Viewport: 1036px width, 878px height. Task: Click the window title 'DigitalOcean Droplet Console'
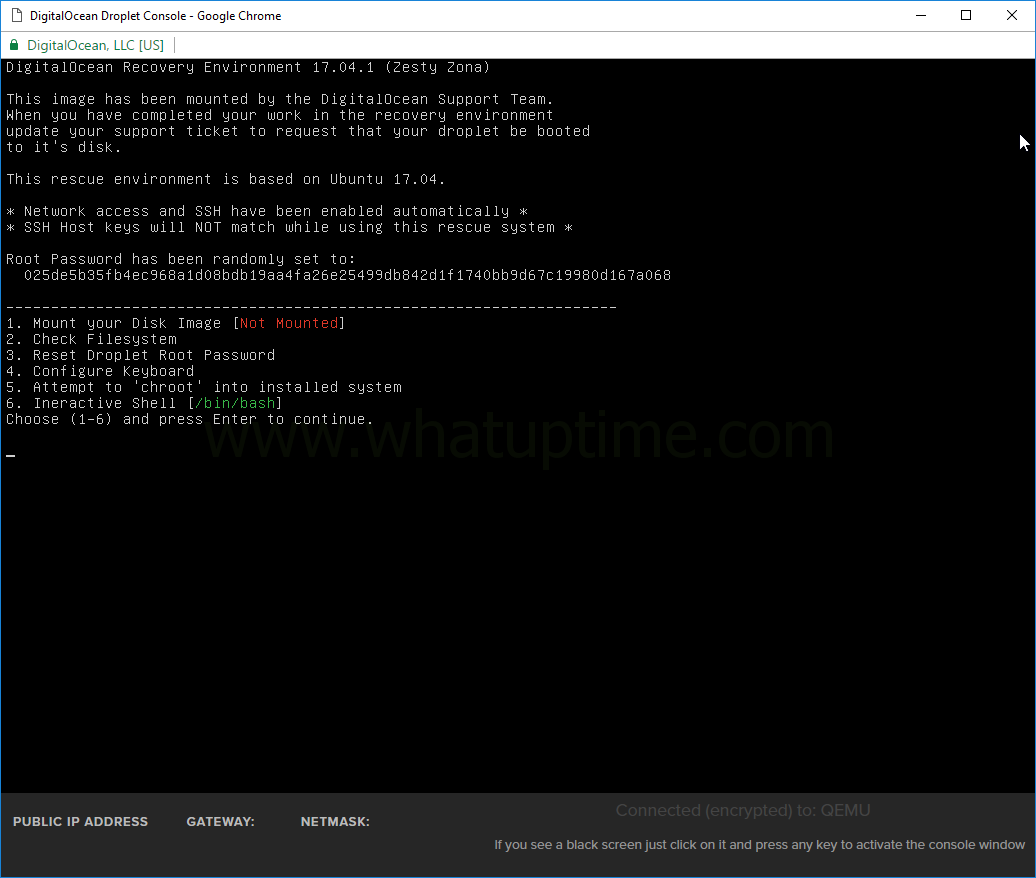click(x=155, y=15)
